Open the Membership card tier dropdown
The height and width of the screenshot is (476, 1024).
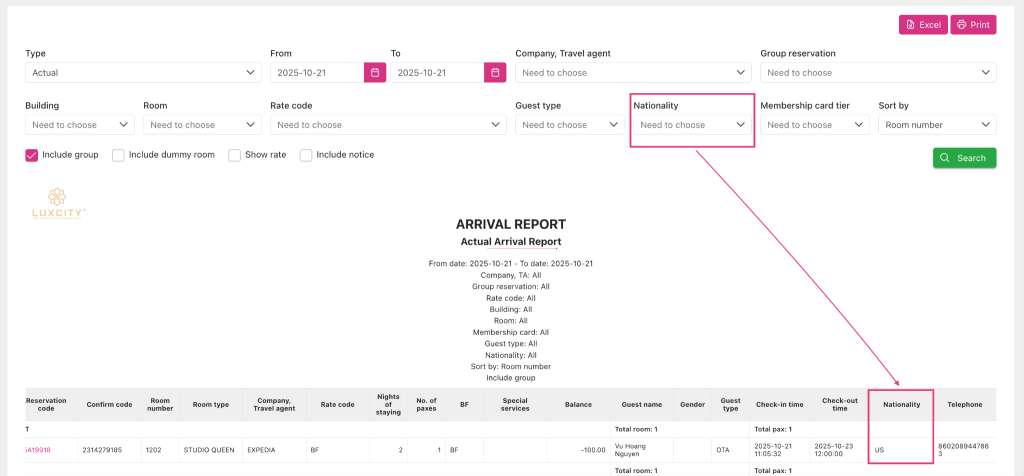(813, 125)
